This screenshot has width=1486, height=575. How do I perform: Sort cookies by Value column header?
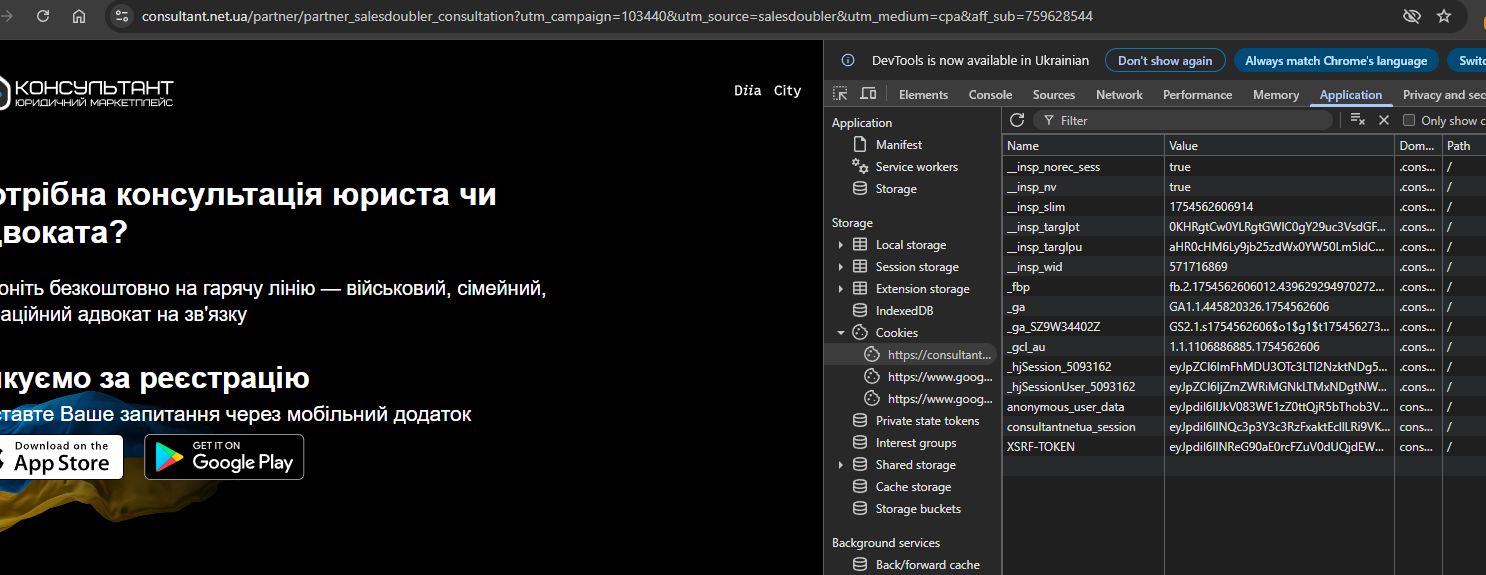1280,146
